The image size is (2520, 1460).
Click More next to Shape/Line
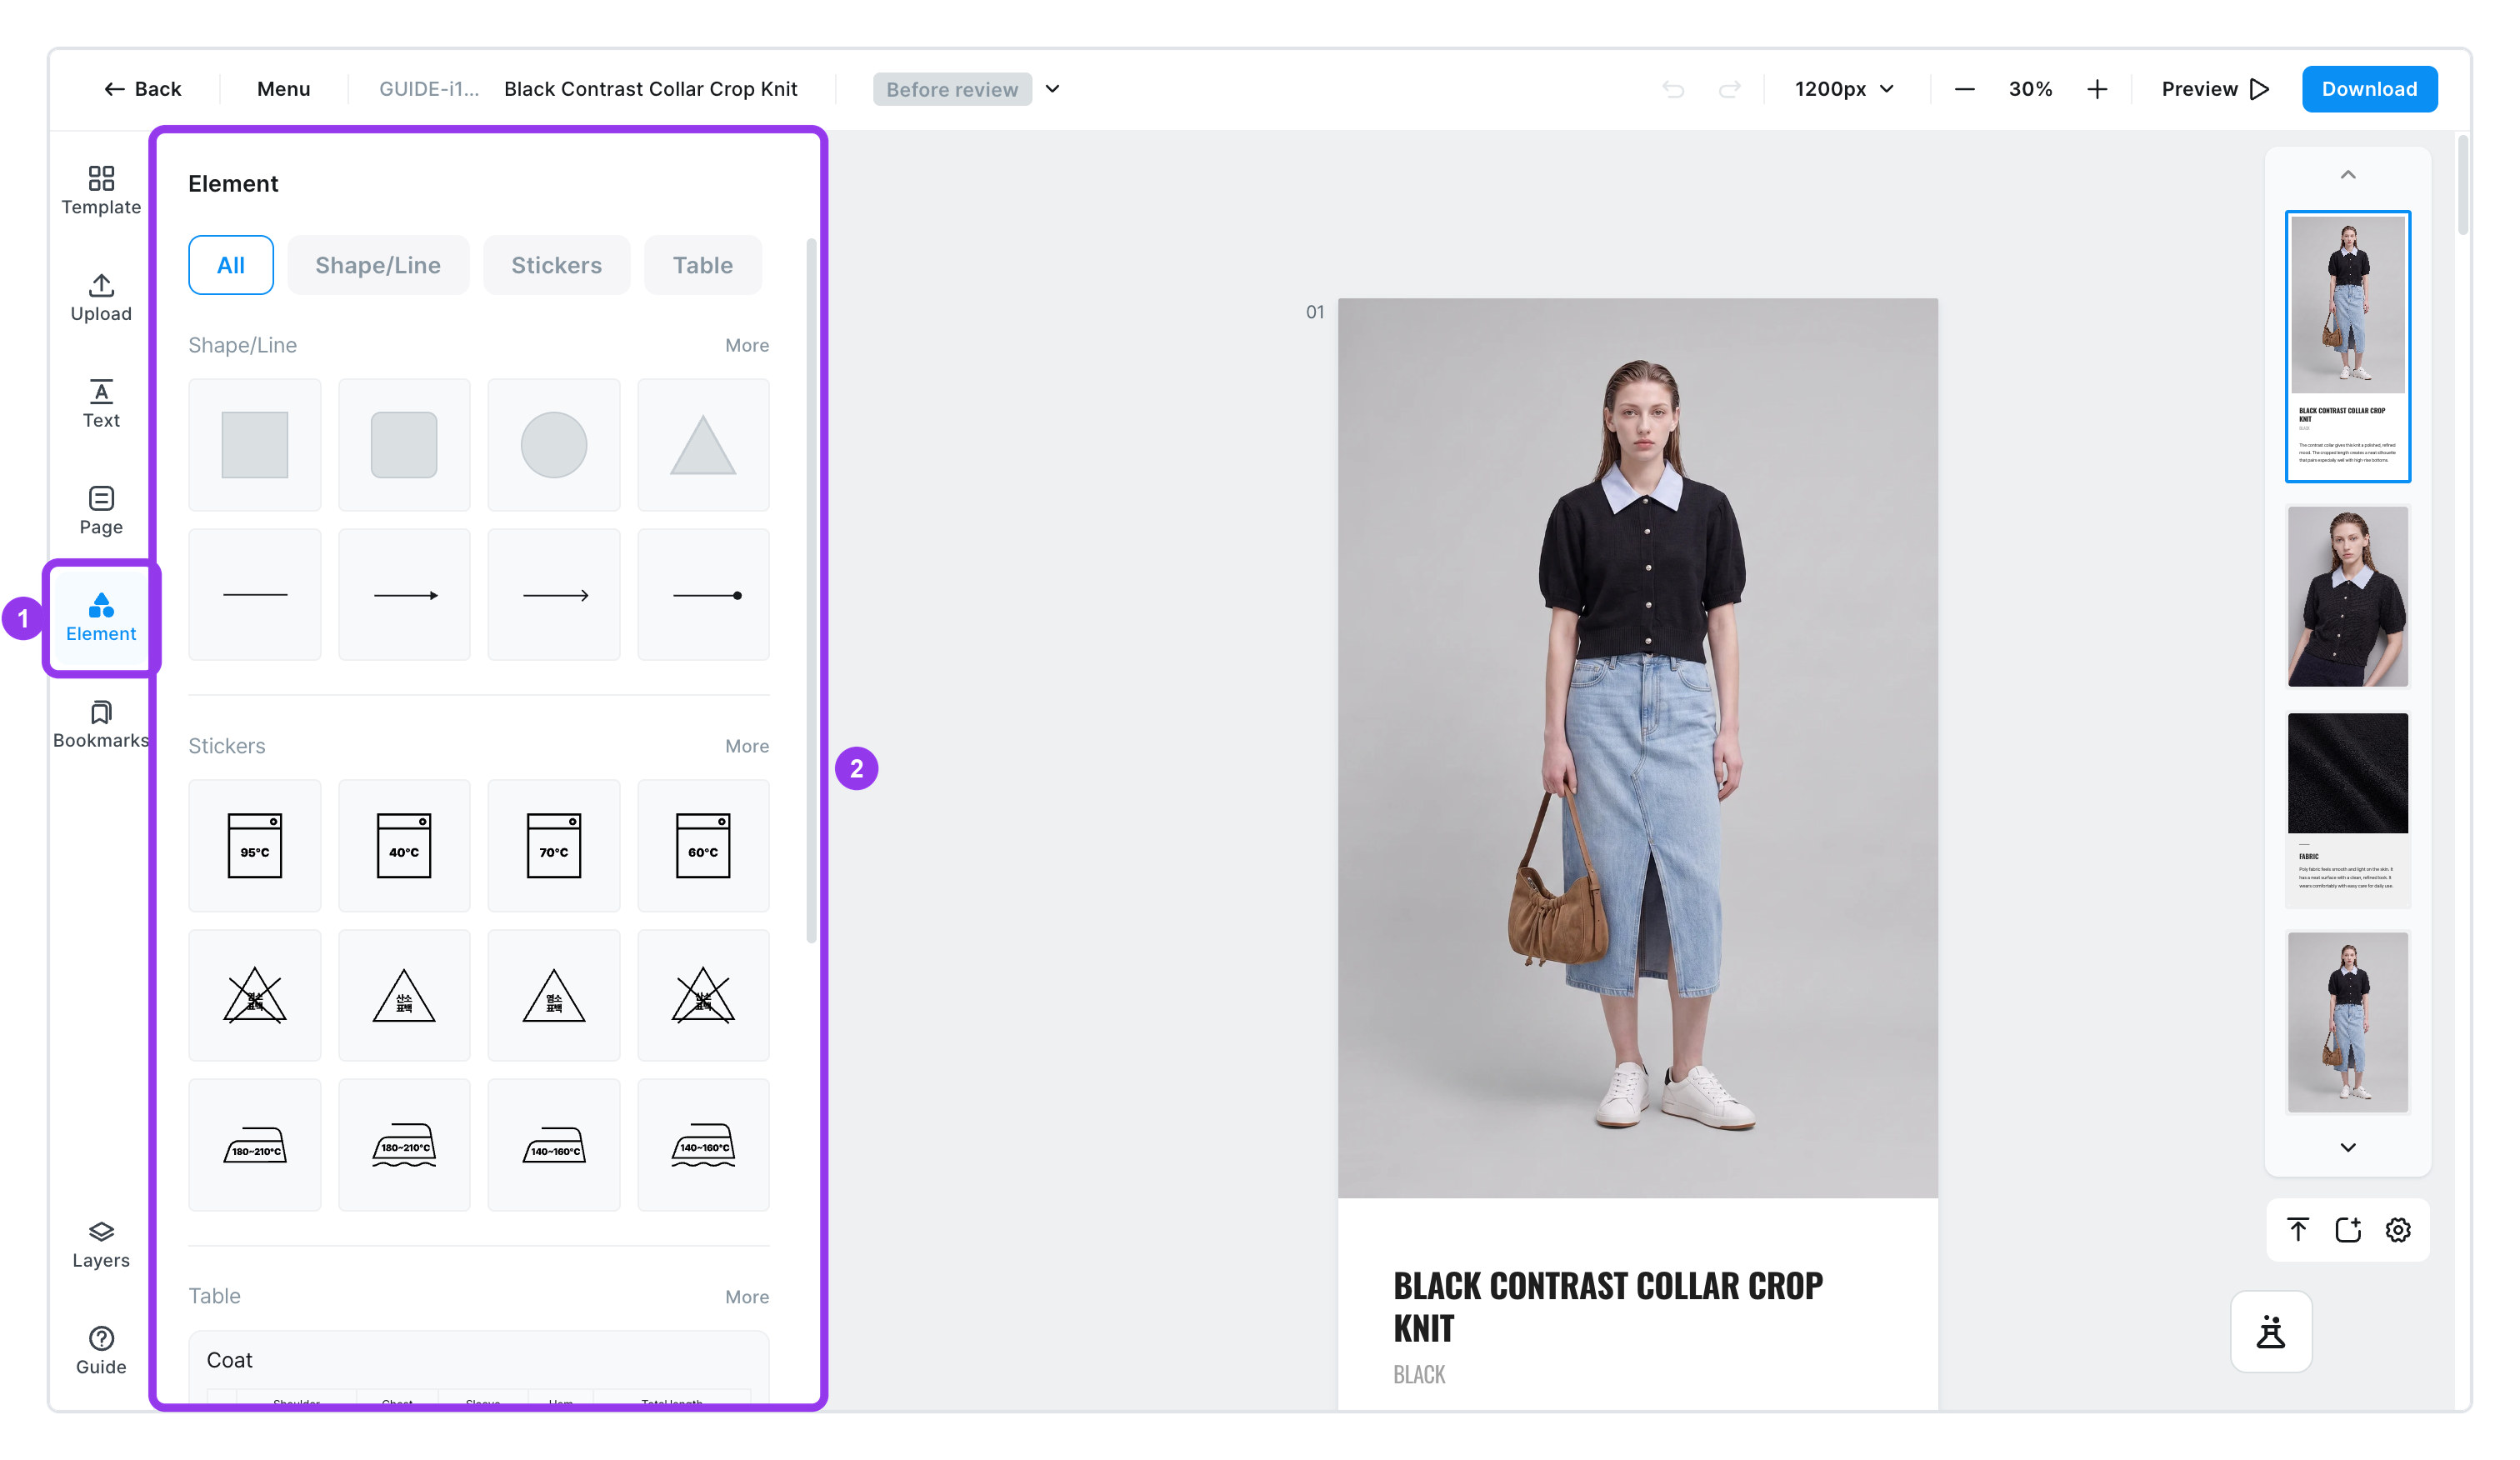(x=747, y=345)
